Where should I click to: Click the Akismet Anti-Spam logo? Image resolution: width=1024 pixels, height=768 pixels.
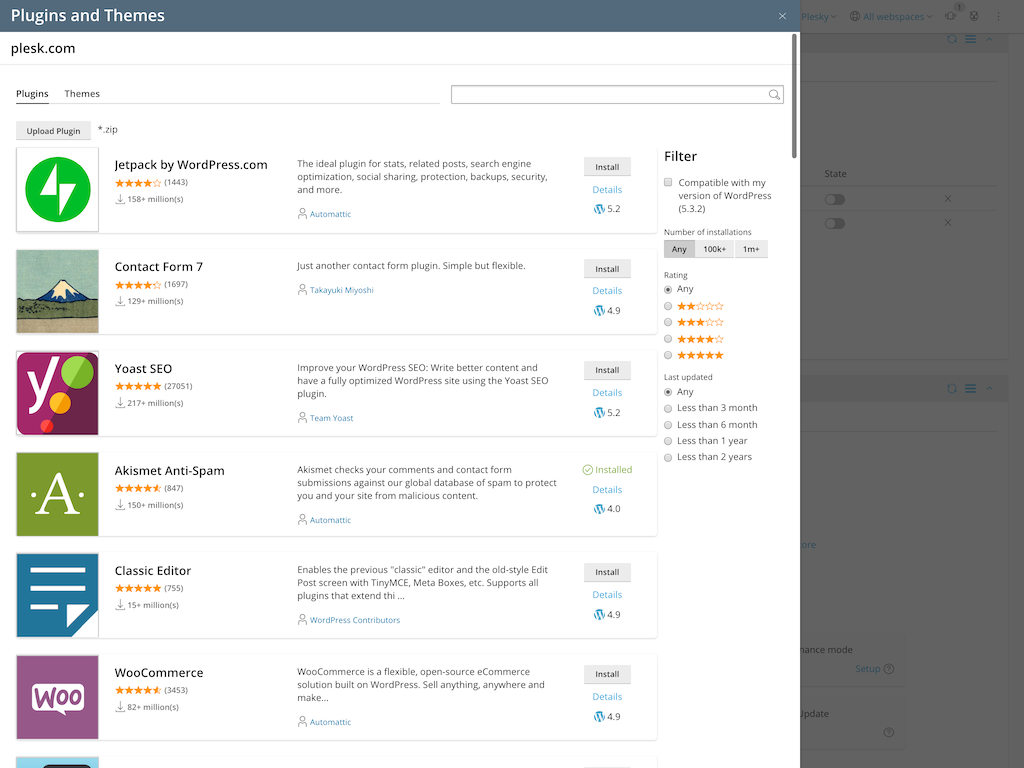(57, 494)
